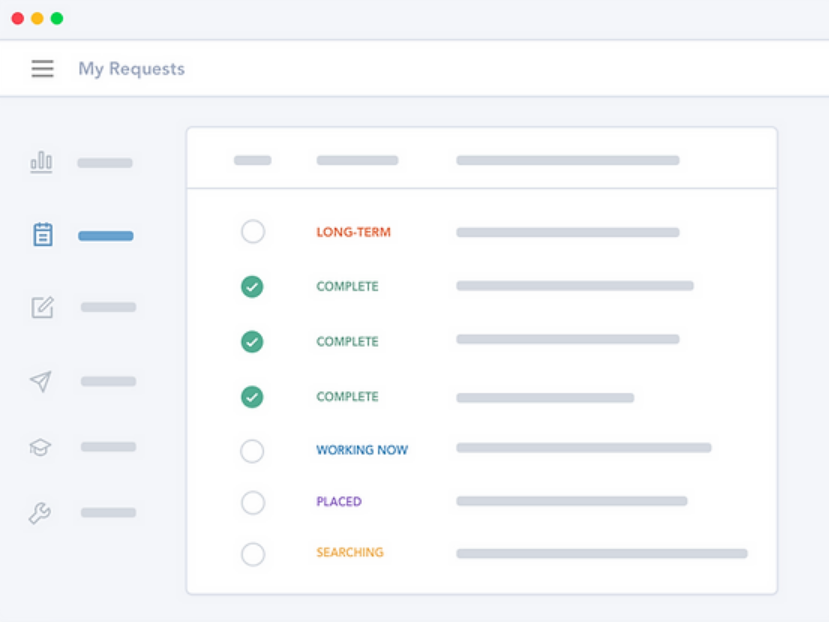The width and height of the screenshot is (829, 622).
Task: Toggle the LONG-TERM request checkbox
Action: 253,232
